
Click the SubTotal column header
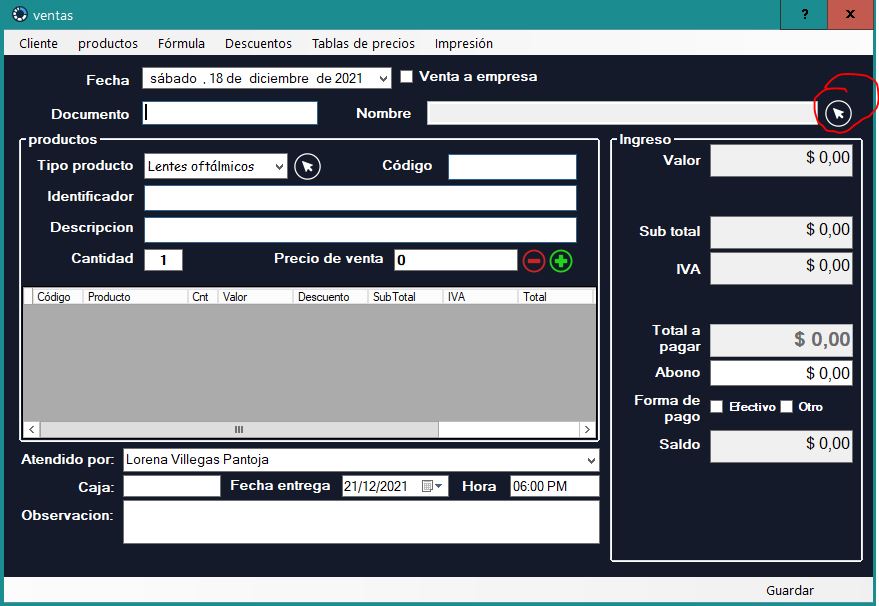coord(406,297)
